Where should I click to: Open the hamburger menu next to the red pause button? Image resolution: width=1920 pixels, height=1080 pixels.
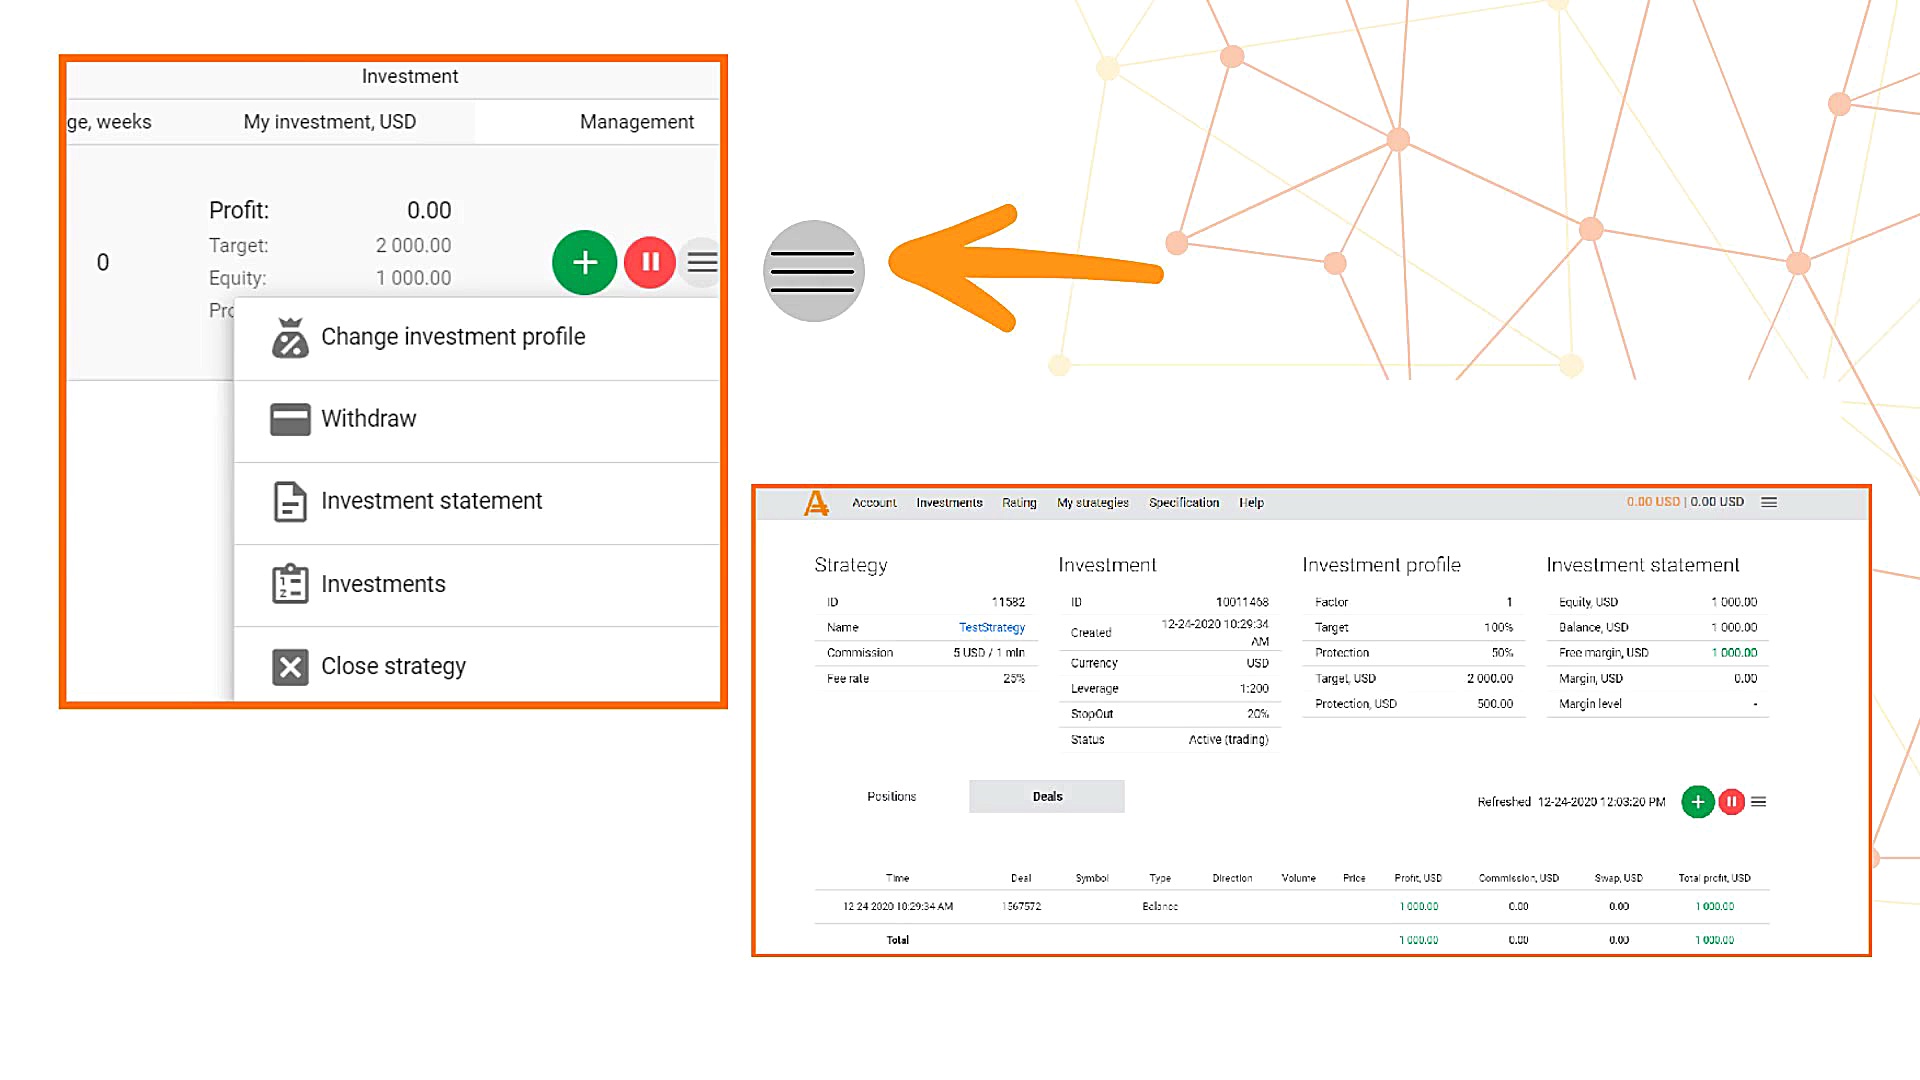coord(702,262)
